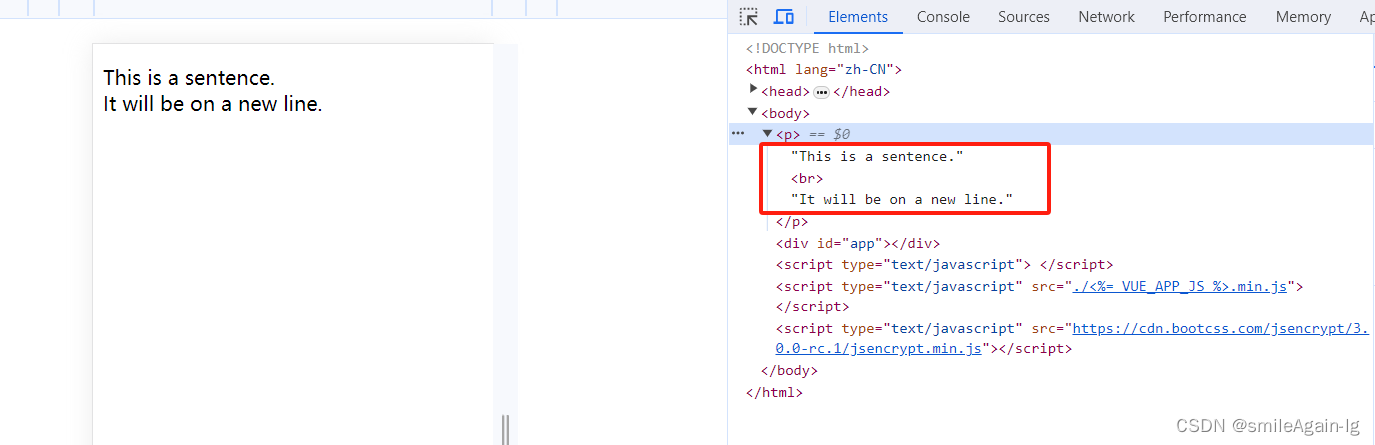1375x445 pixels.
Task: Expand the collapsed head ellipsis badge
Action: (x=821, y=92)
